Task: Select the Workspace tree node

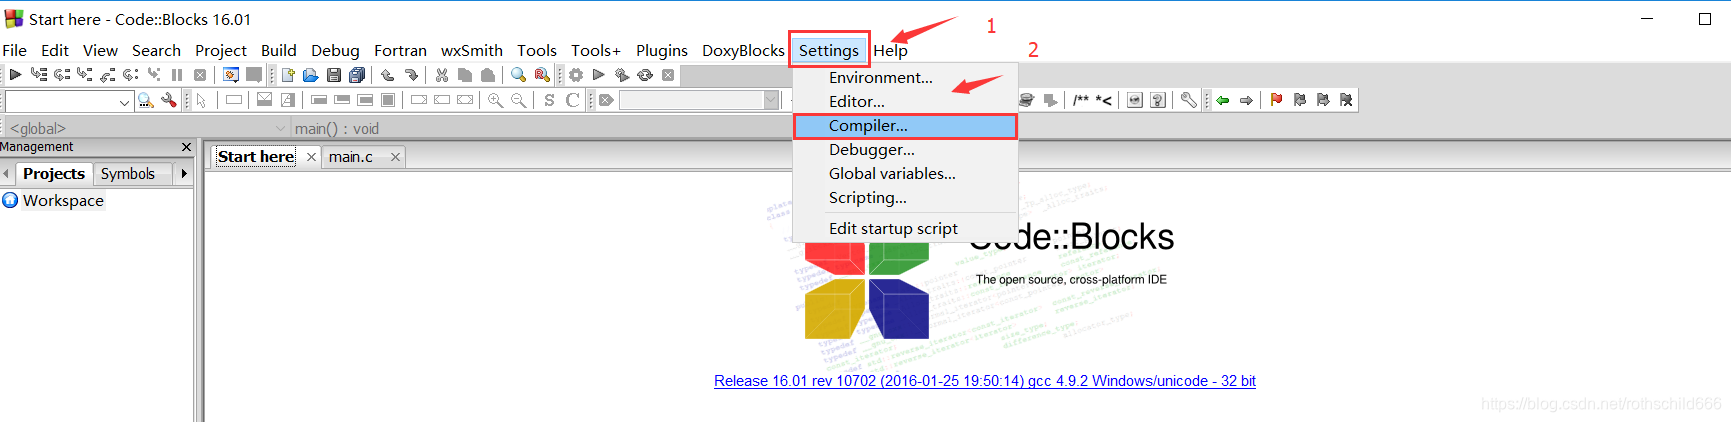Action: [x=63, y=200]
